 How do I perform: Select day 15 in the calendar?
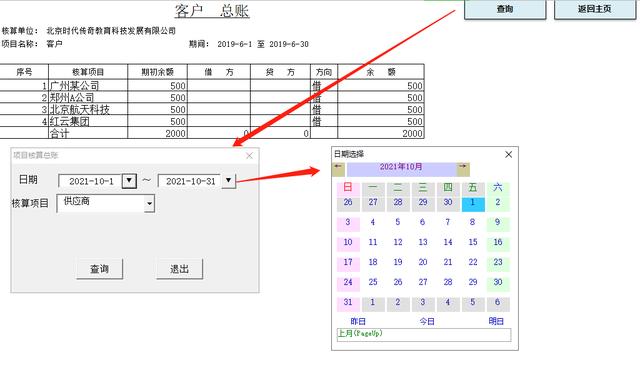click(x=473, y=243)
